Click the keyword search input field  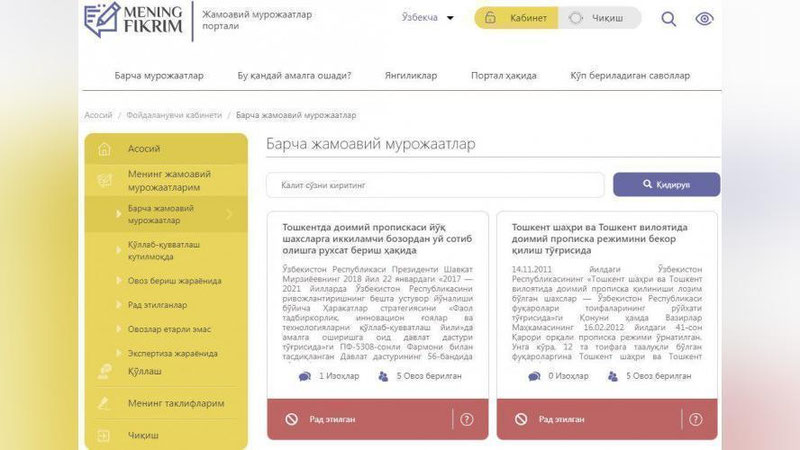[x=435, y=185]
